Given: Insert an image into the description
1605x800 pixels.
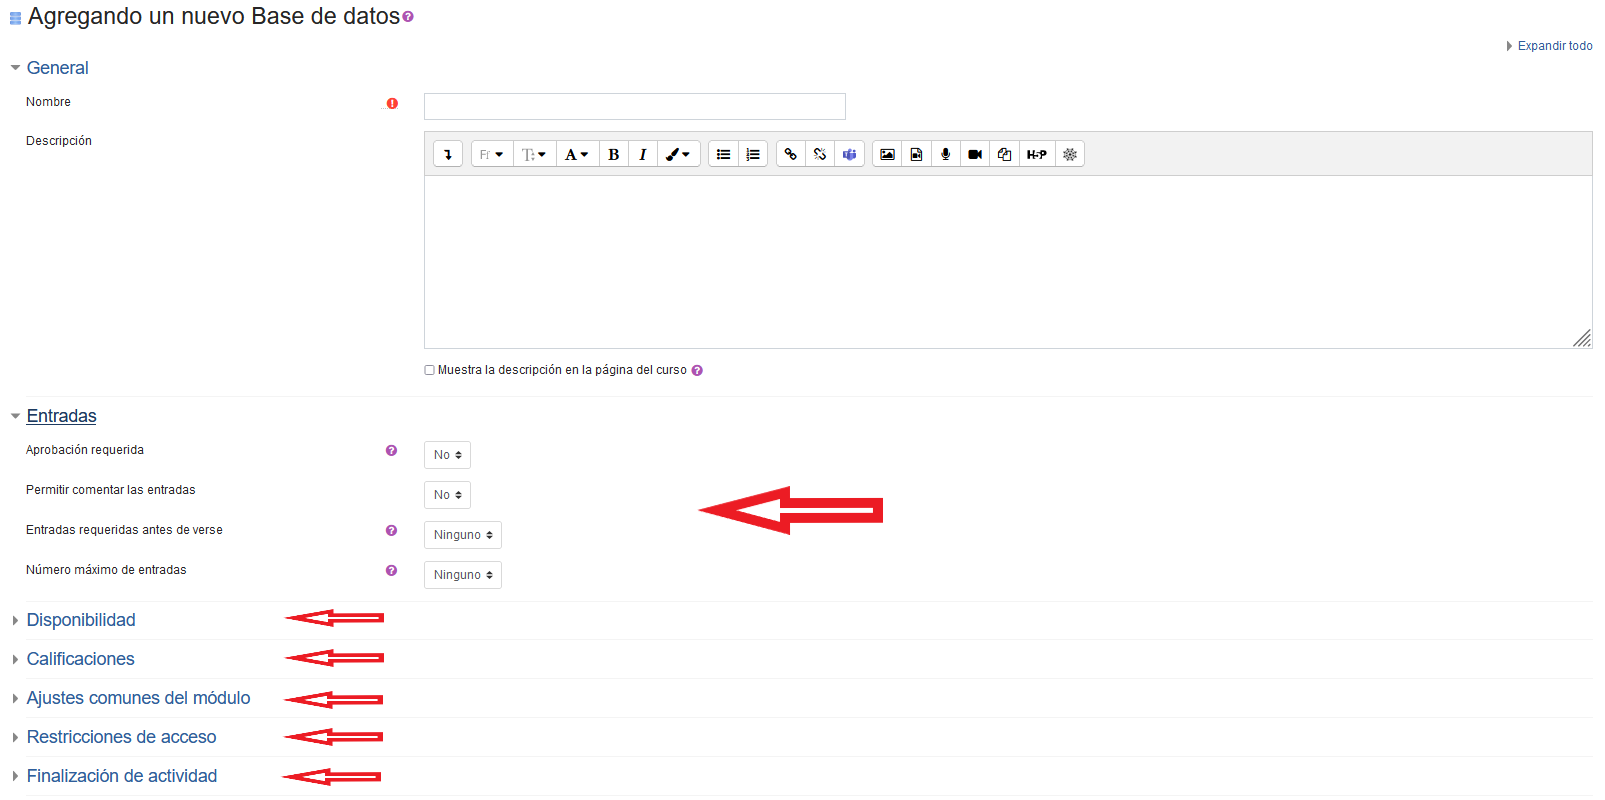Looking at the screenshot, I should click(887, 154).
